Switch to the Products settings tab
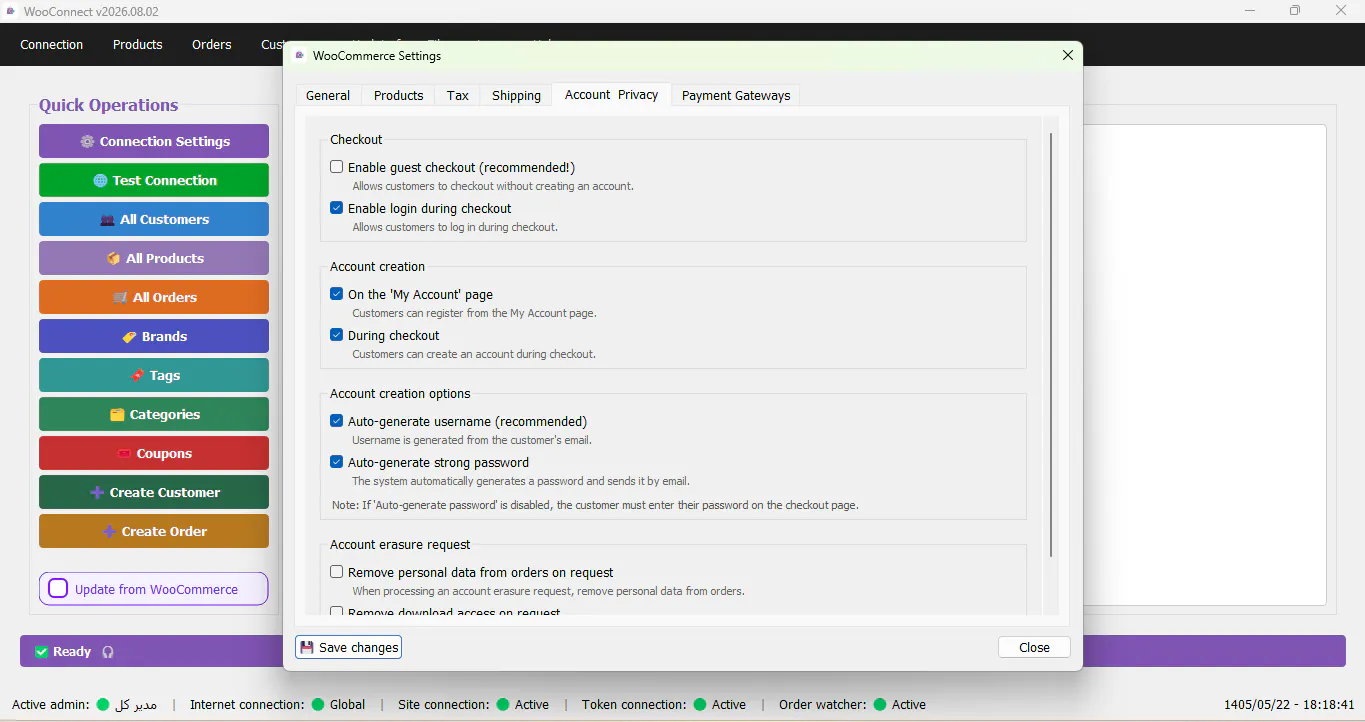The width and height of the screenshot is (1365, 722). tap(399, 95)
